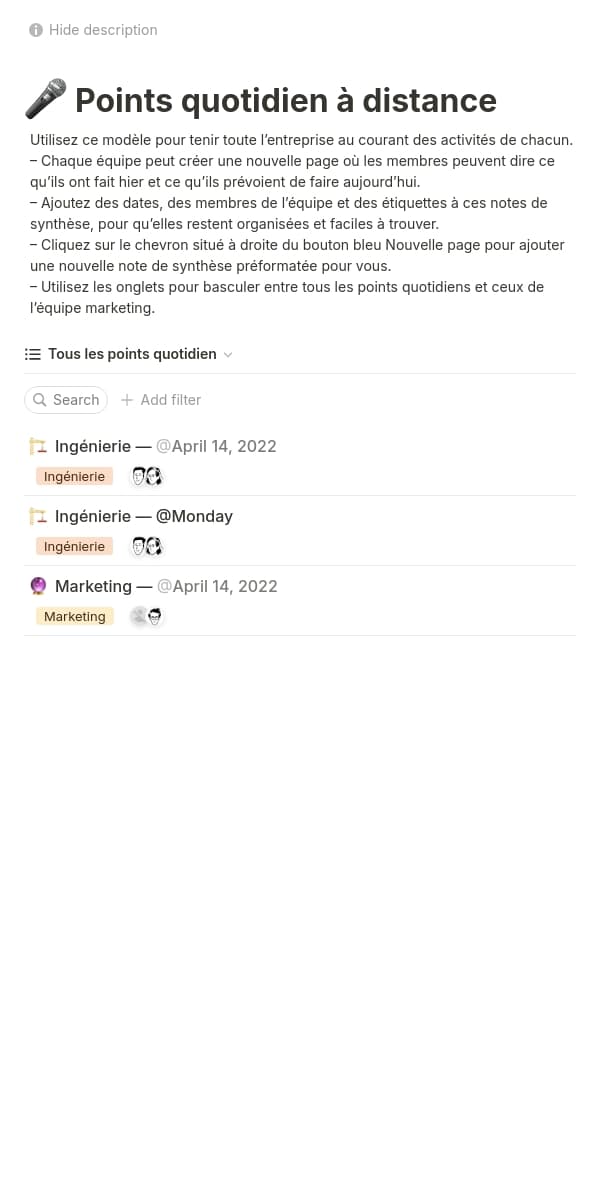Click the plus icon next to Add filter
The height and width of the screenshot is (1200, 600).
[127, 400]
